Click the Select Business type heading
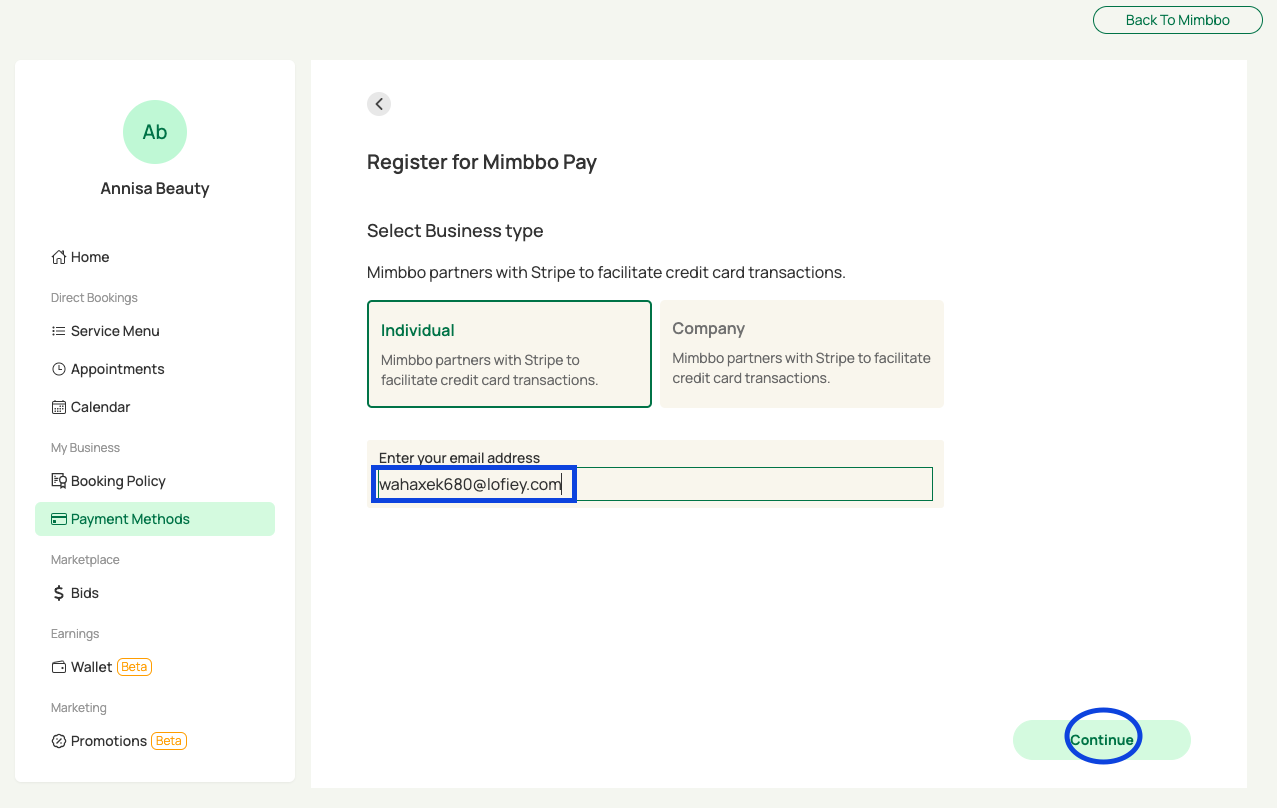Viewport: 1277px width, 808px height. [455, 231]
